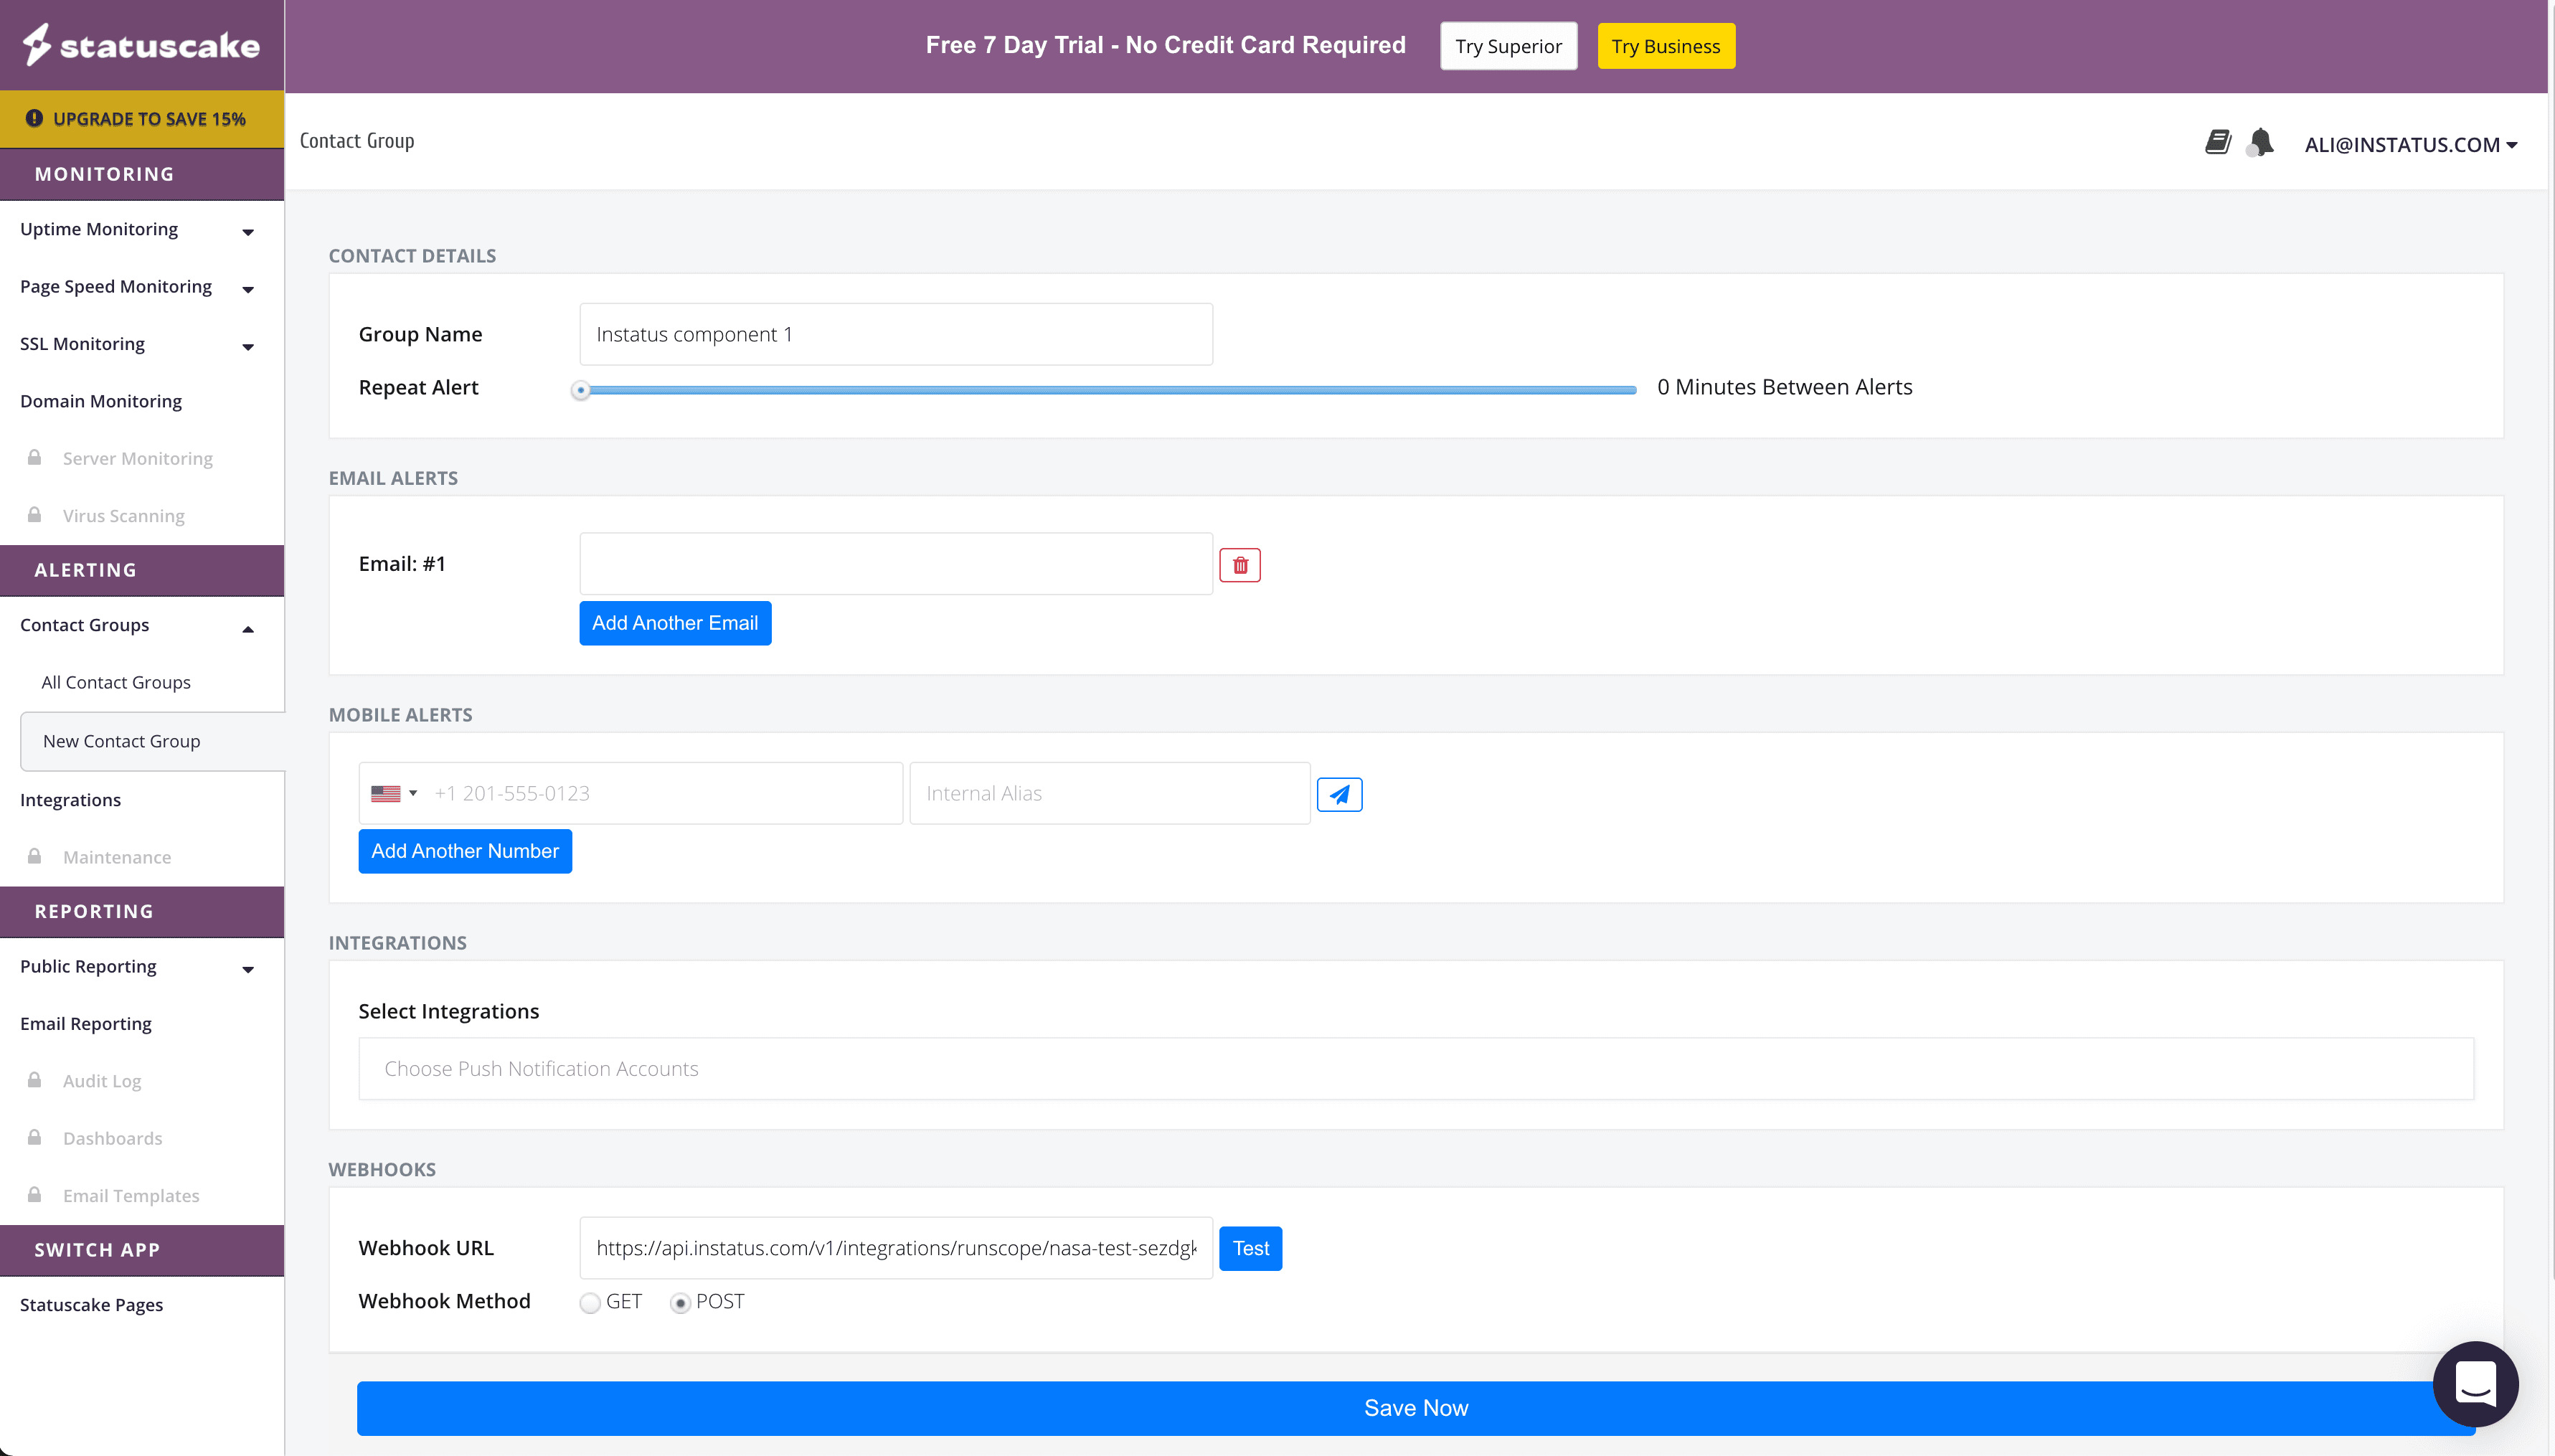Open the country flag code dropdown
The width and height of the screenshot is (2555, 1456).
tap(394, 793)
